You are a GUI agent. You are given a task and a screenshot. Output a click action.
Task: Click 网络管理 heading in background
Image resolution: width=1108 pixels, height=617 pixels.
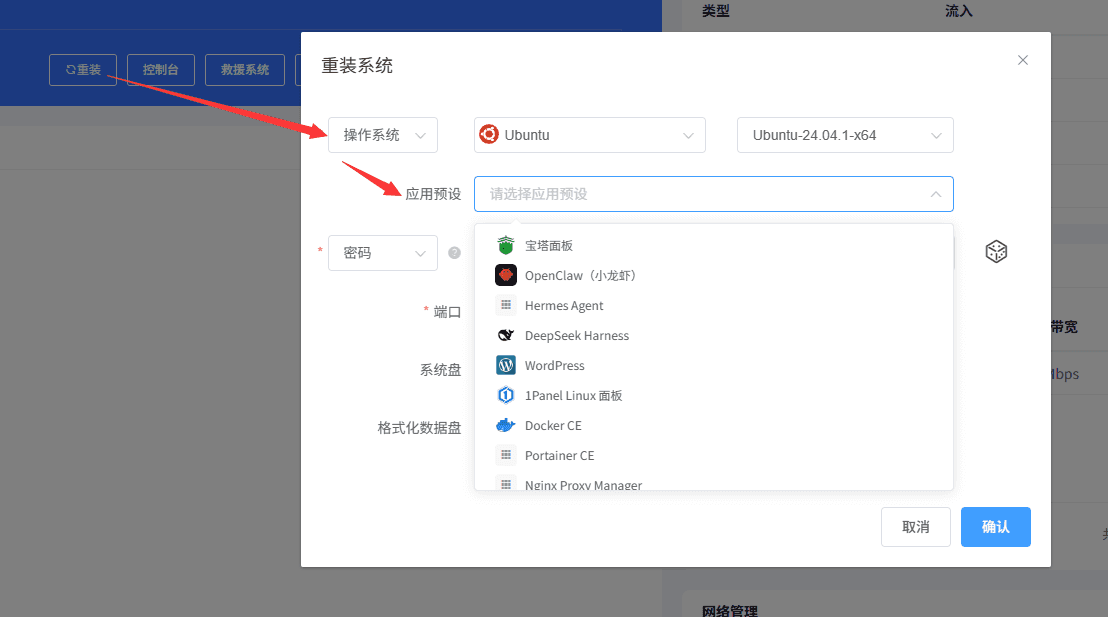[729, 611]
